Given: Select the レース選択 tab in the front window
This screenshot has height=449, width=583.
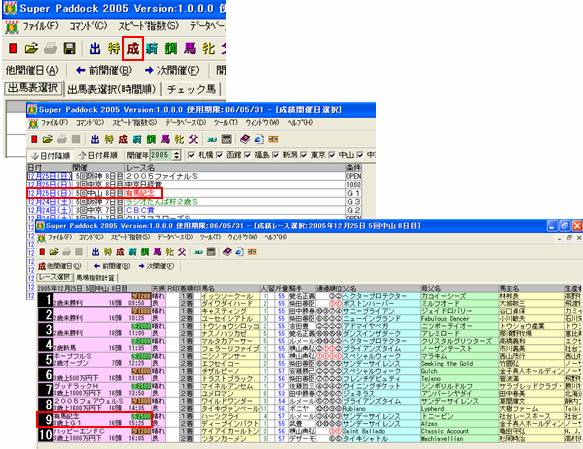Looking at the screenshot, I should [x=55, y=277].
